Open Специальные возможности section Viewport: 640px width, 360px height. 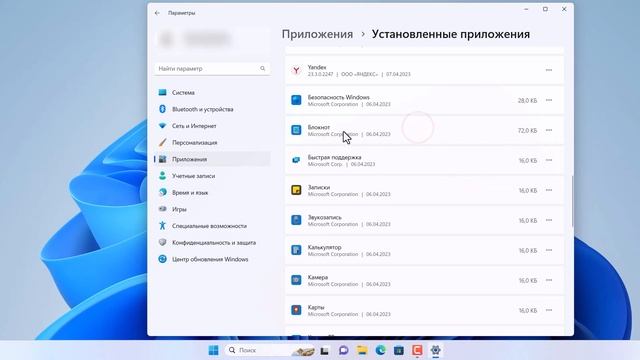212,226
